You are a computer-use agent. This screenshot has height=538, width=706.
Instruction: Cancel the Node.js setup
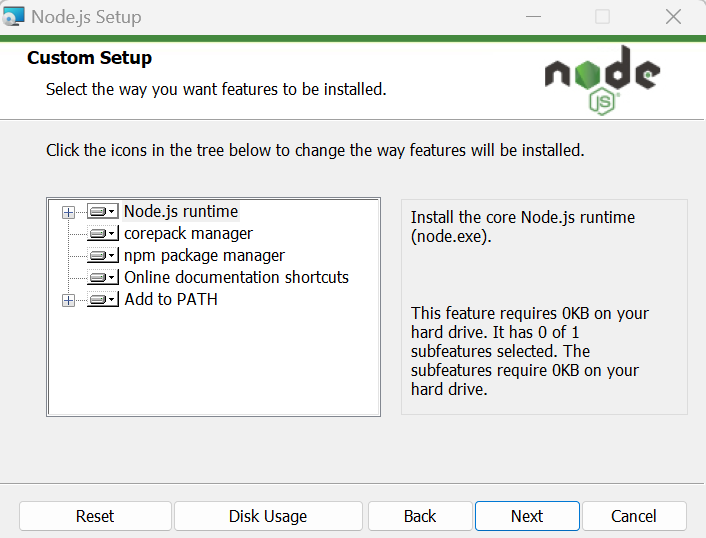[634, 516]
